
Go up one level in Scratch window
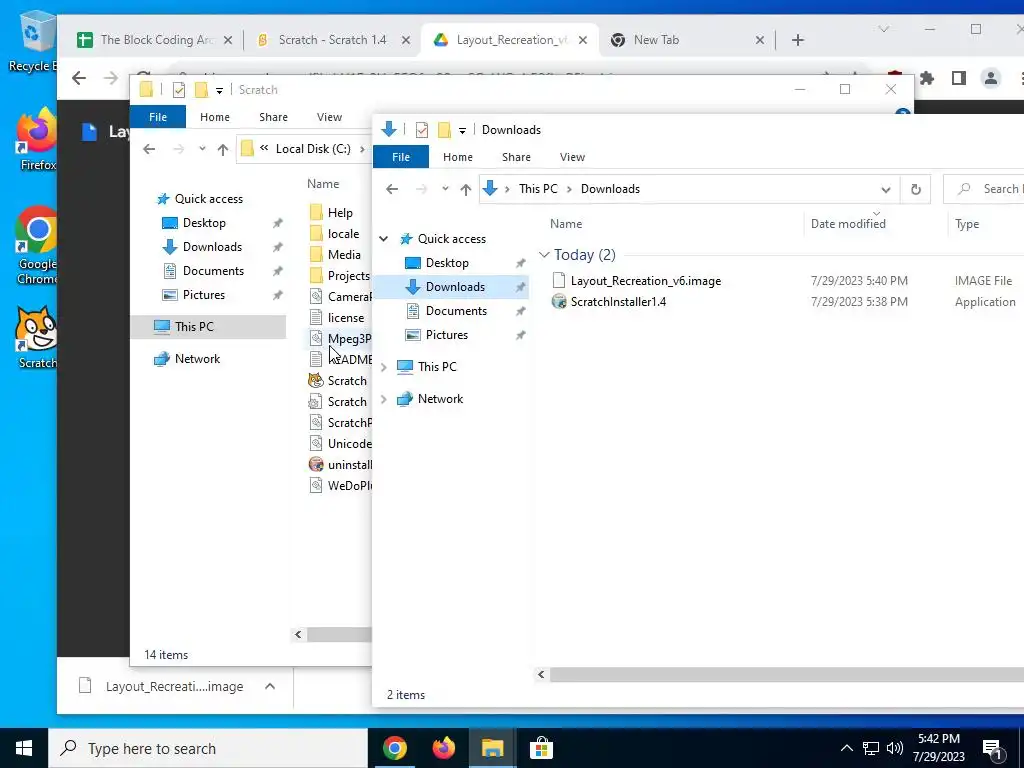(x=223, y=150)
